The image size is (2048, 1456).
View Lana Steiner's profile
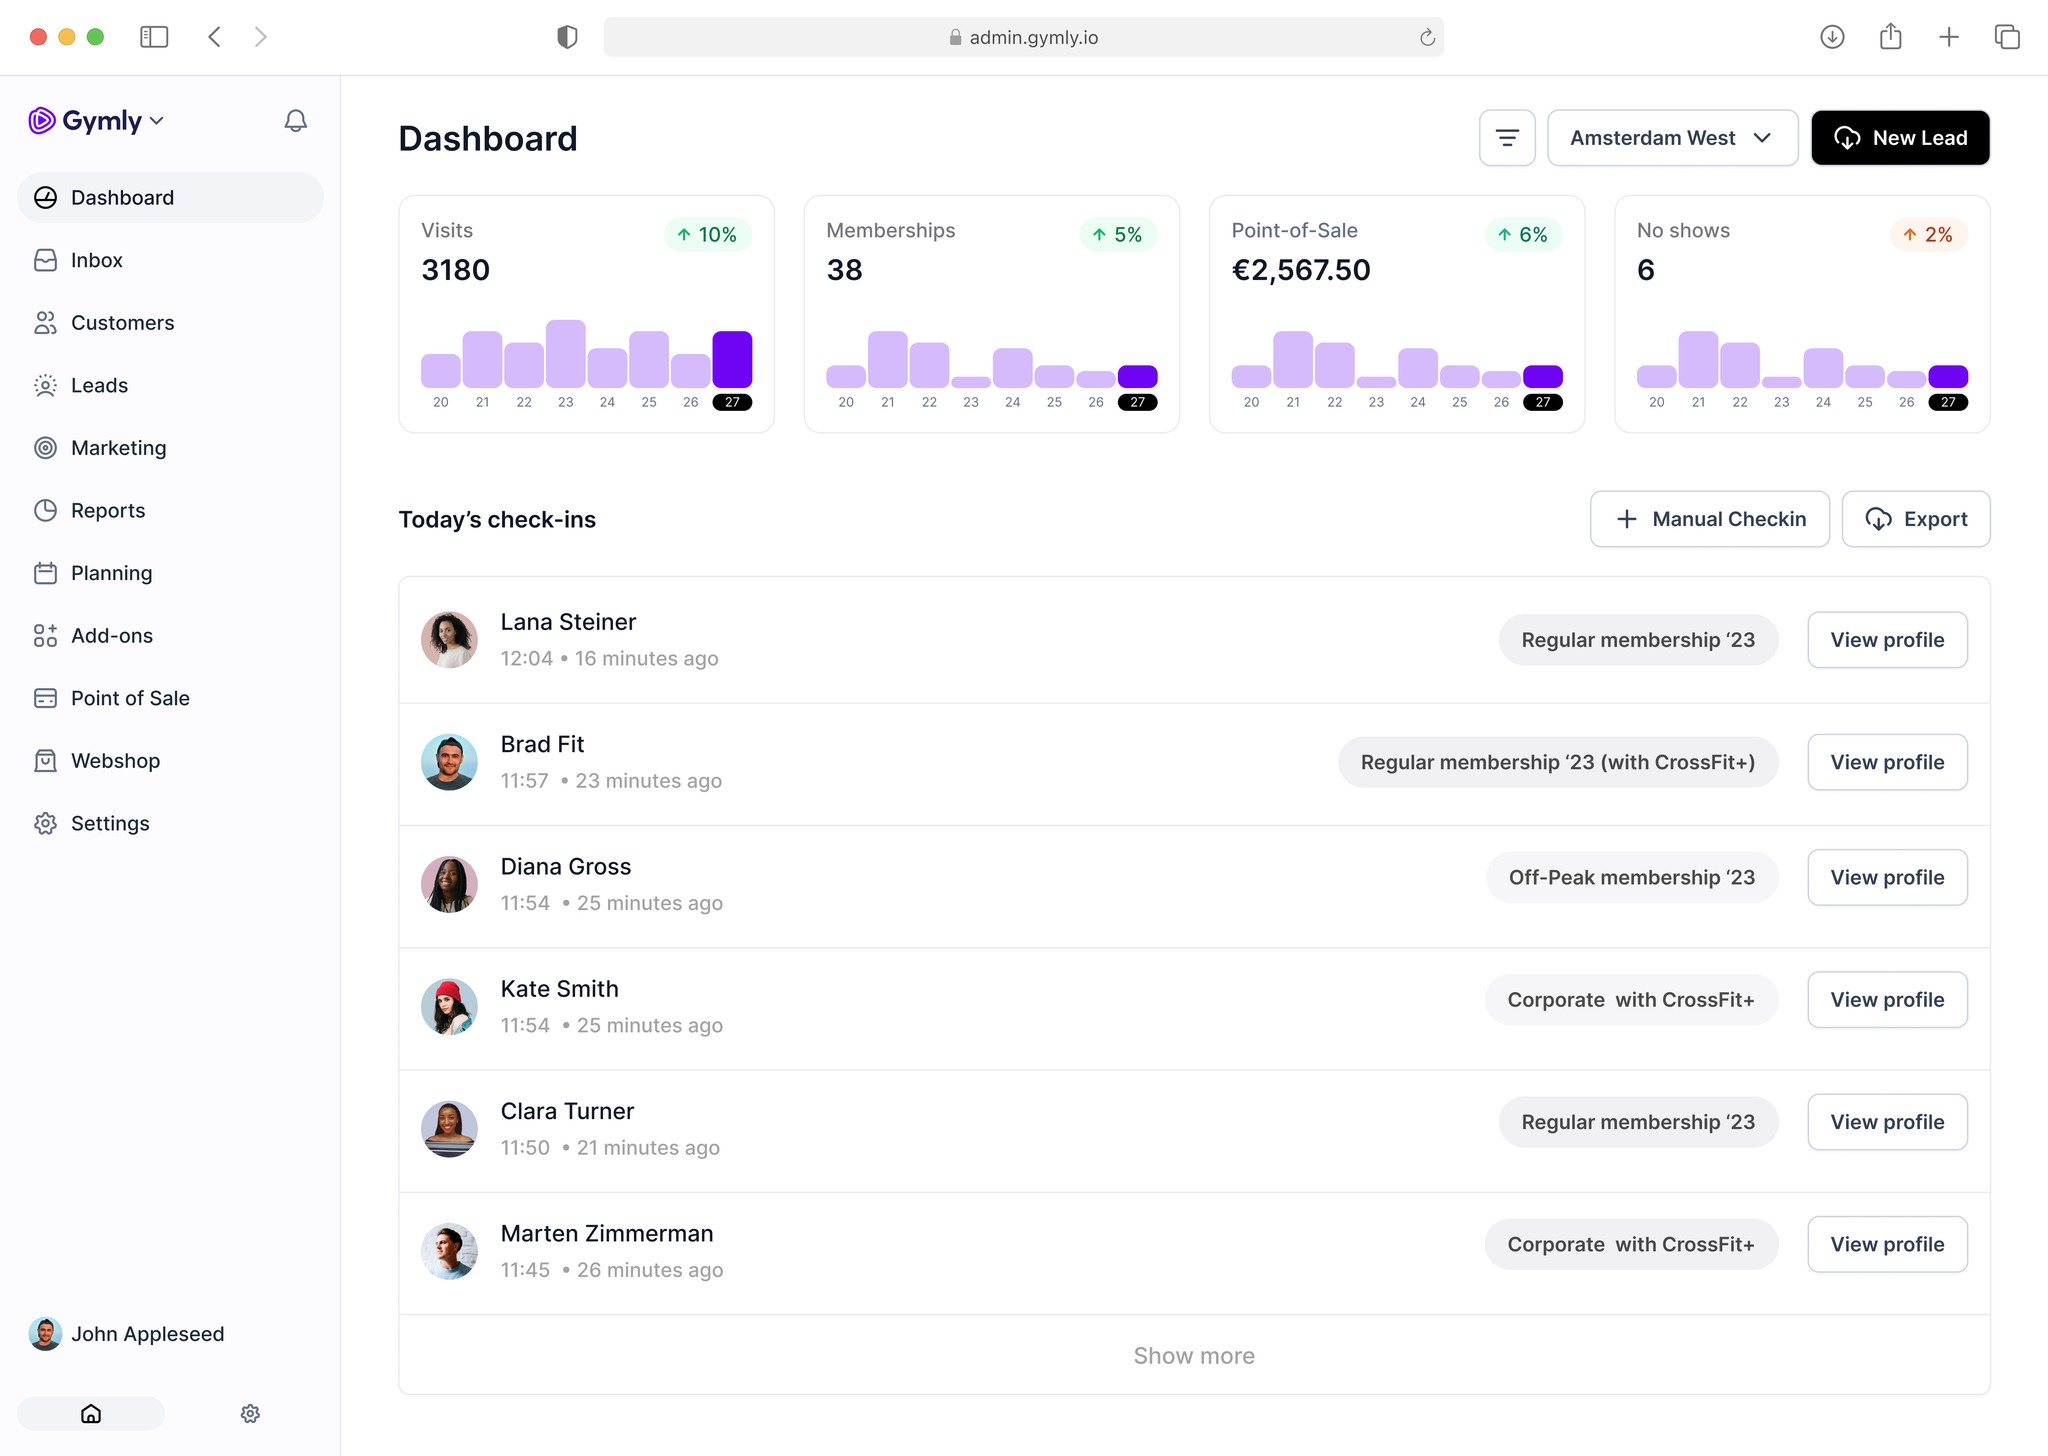[x=1886, y=639]
